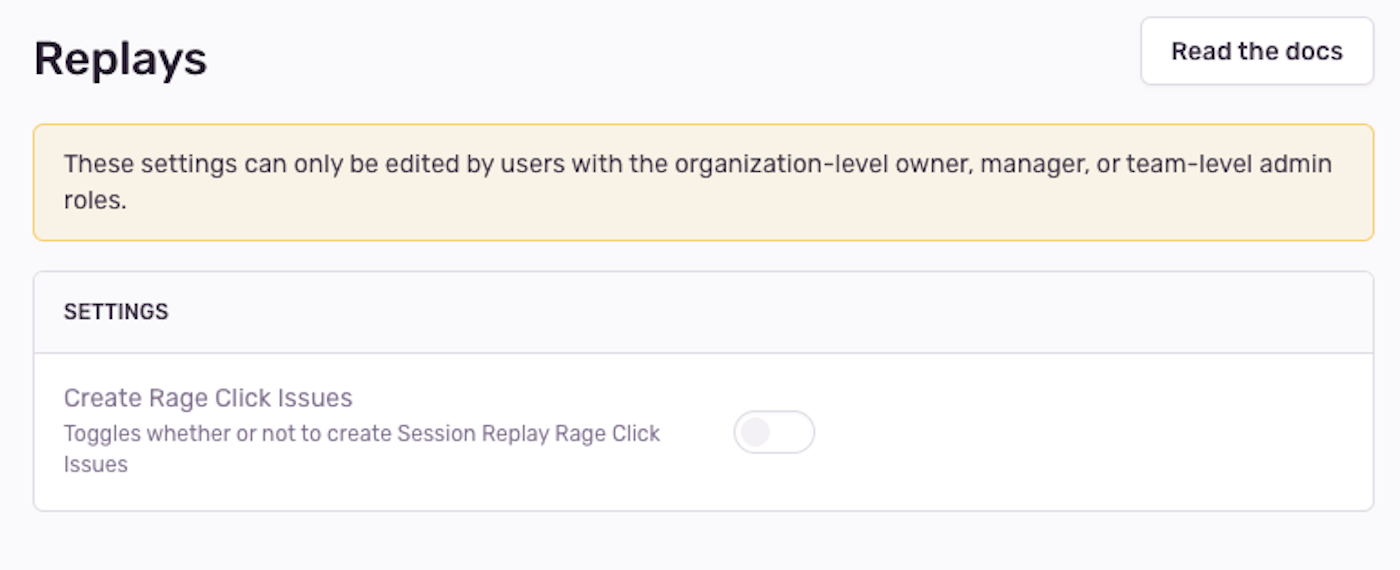Click blank page area below Settings panel
This screenshot has height=570, width=1400.
coord(700,542)
